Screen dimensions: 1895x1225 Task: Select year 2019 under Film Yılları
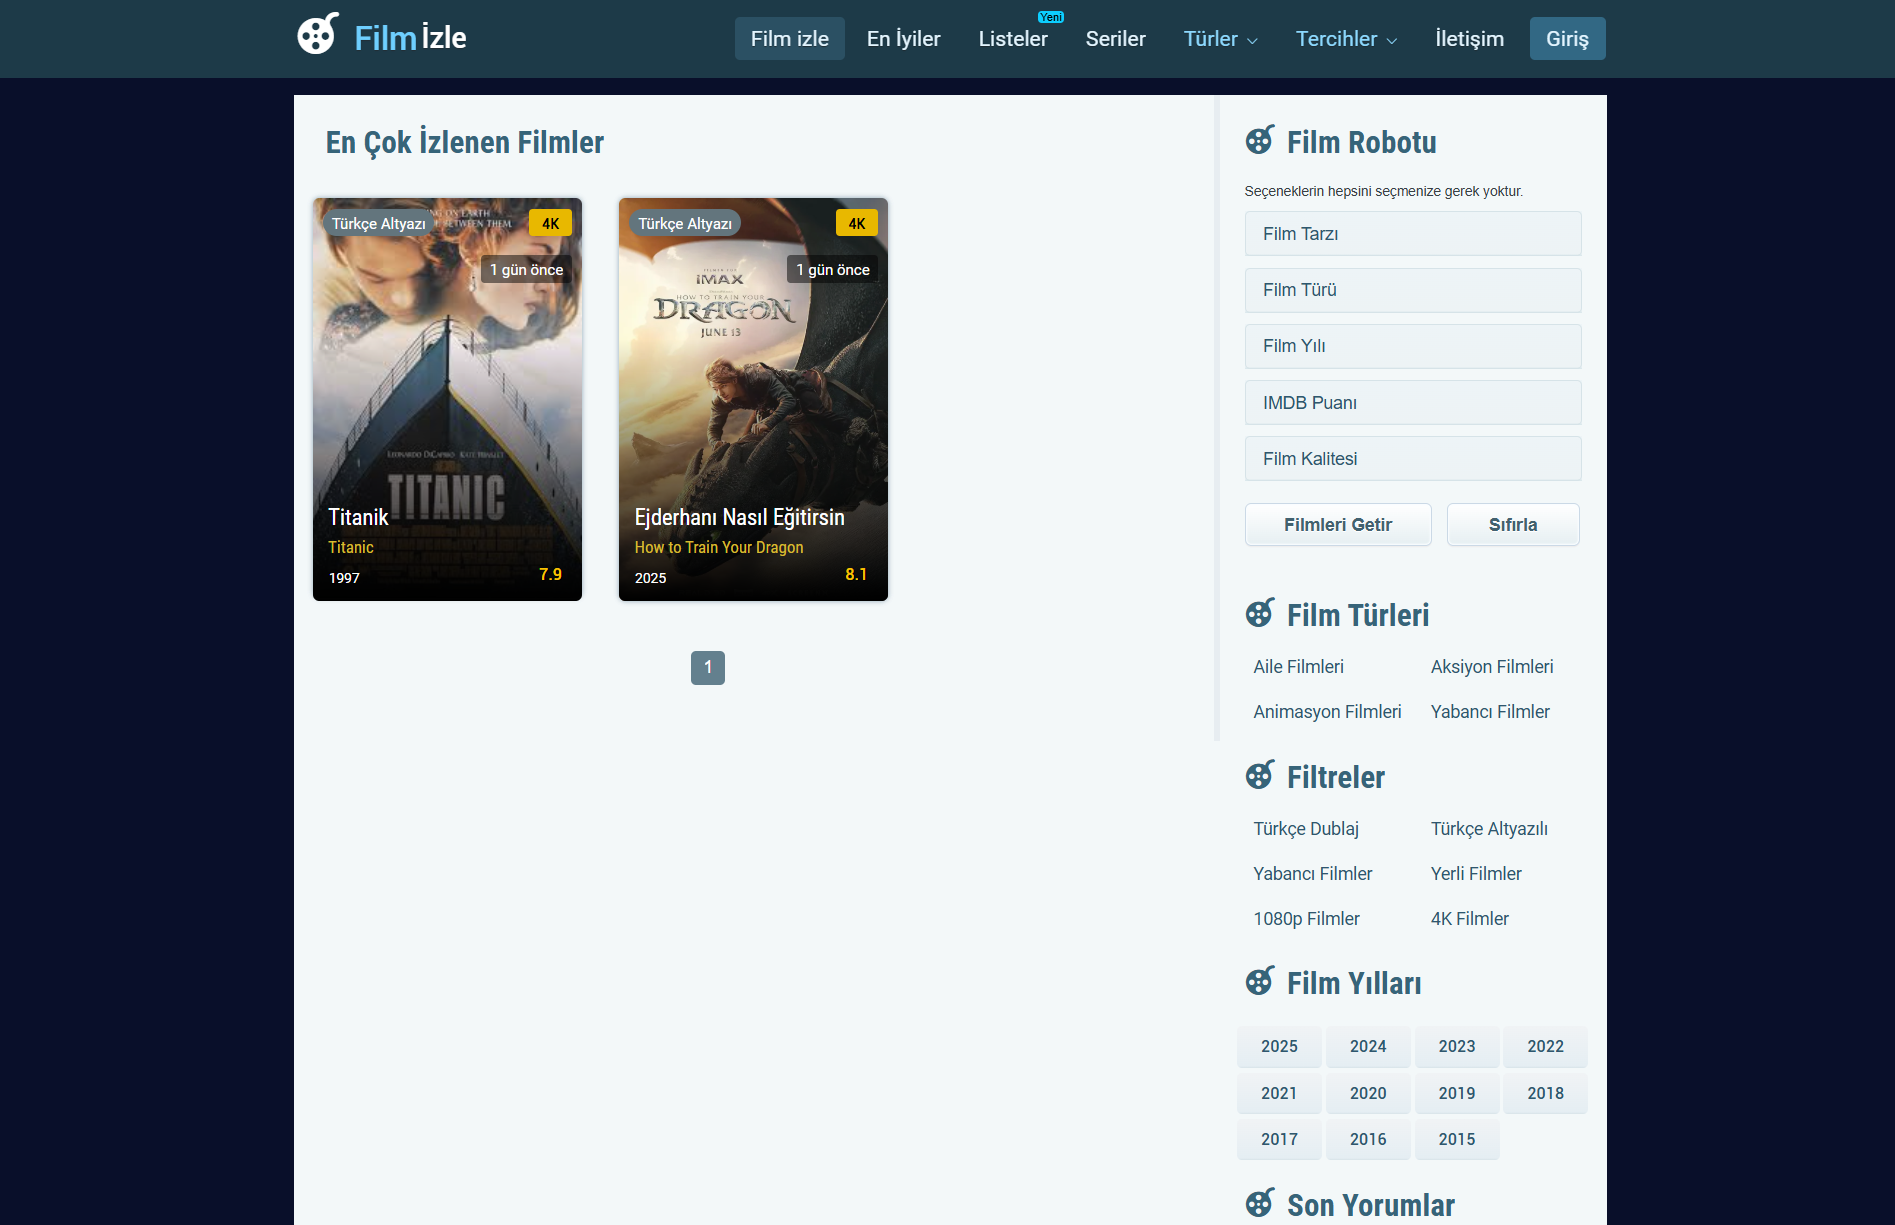1457,1093
